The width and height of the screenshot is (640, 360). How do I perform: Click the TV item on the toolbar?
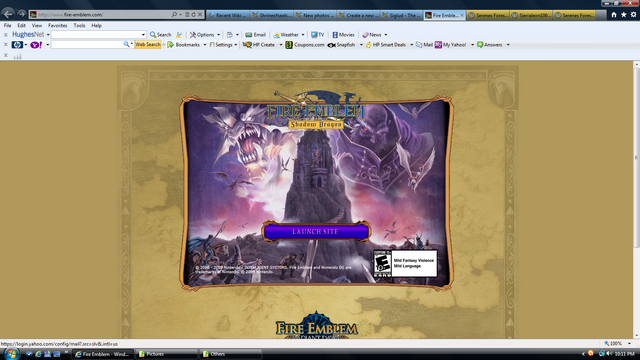(x=318, y=35)
